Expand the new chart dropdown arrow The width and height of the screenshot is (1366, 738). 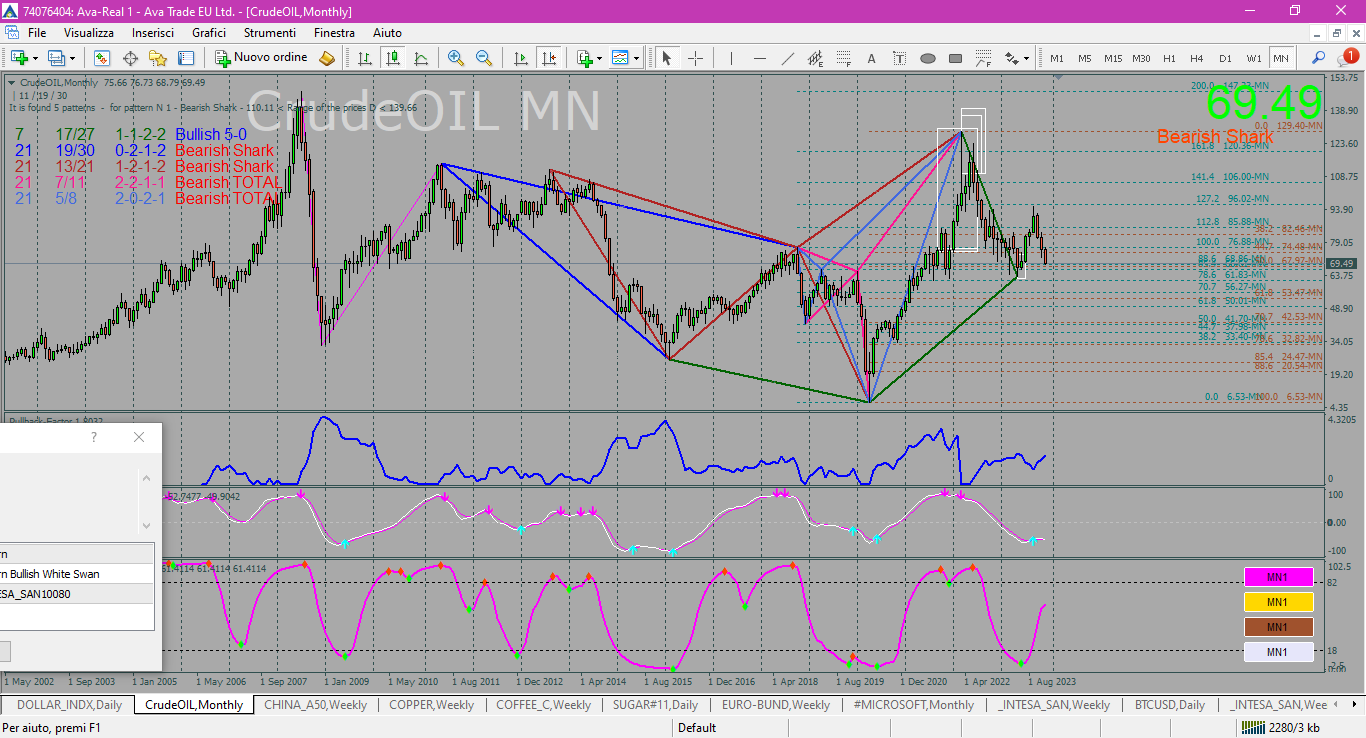click(35, 58)
